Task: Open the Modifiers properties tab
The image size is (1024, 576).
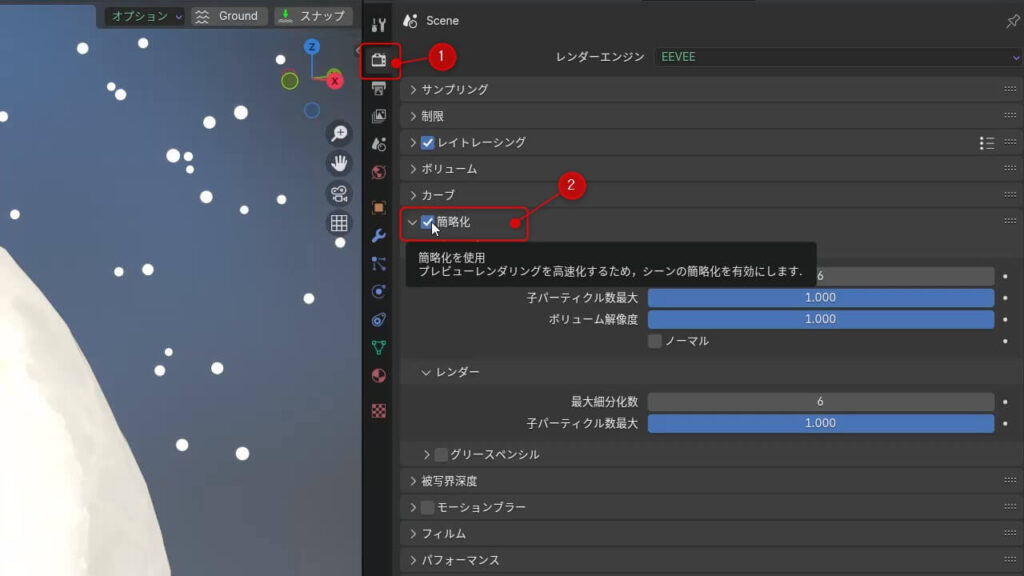Action: pos(379,236)
